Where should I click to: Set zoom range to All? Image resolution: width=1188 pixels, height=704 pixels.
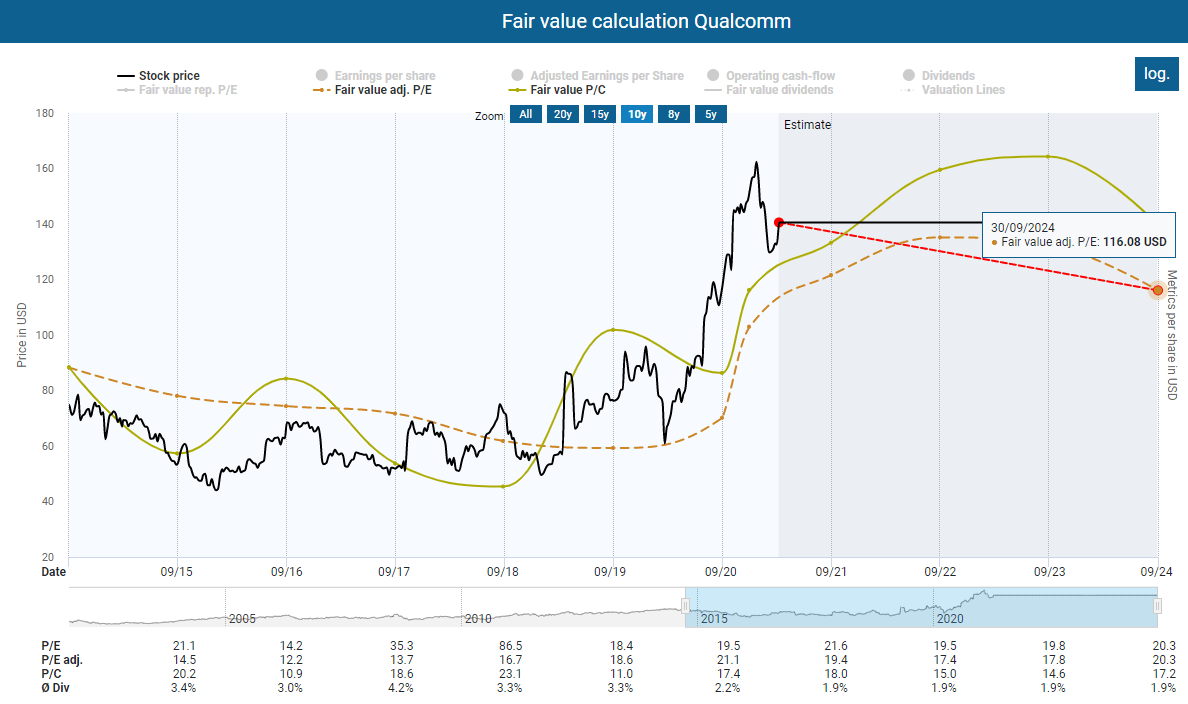pyautogui.click(x=526, y=114)
